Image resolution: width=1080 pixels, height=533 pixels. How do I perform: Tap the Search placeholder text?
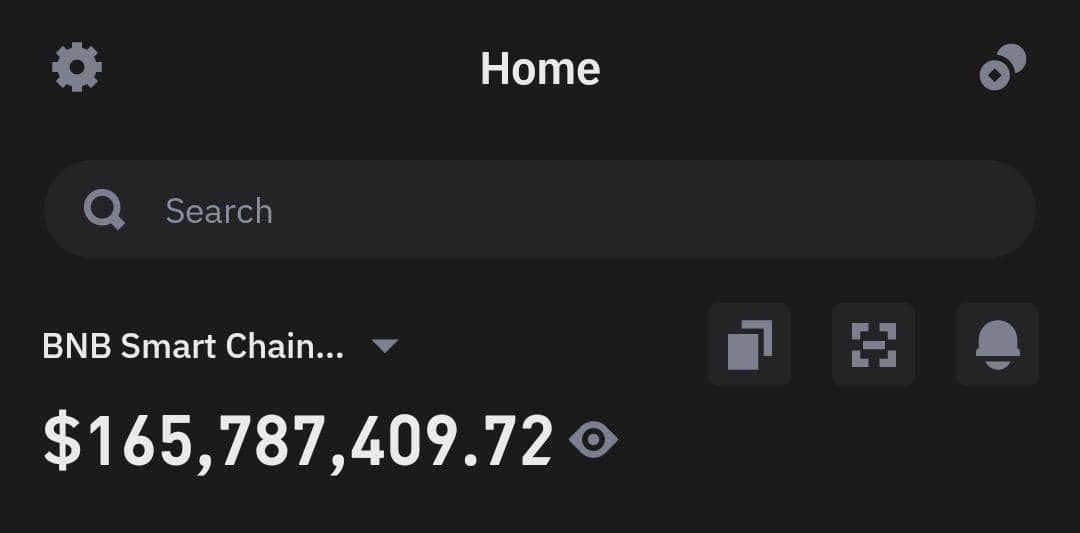pos(219,211)
